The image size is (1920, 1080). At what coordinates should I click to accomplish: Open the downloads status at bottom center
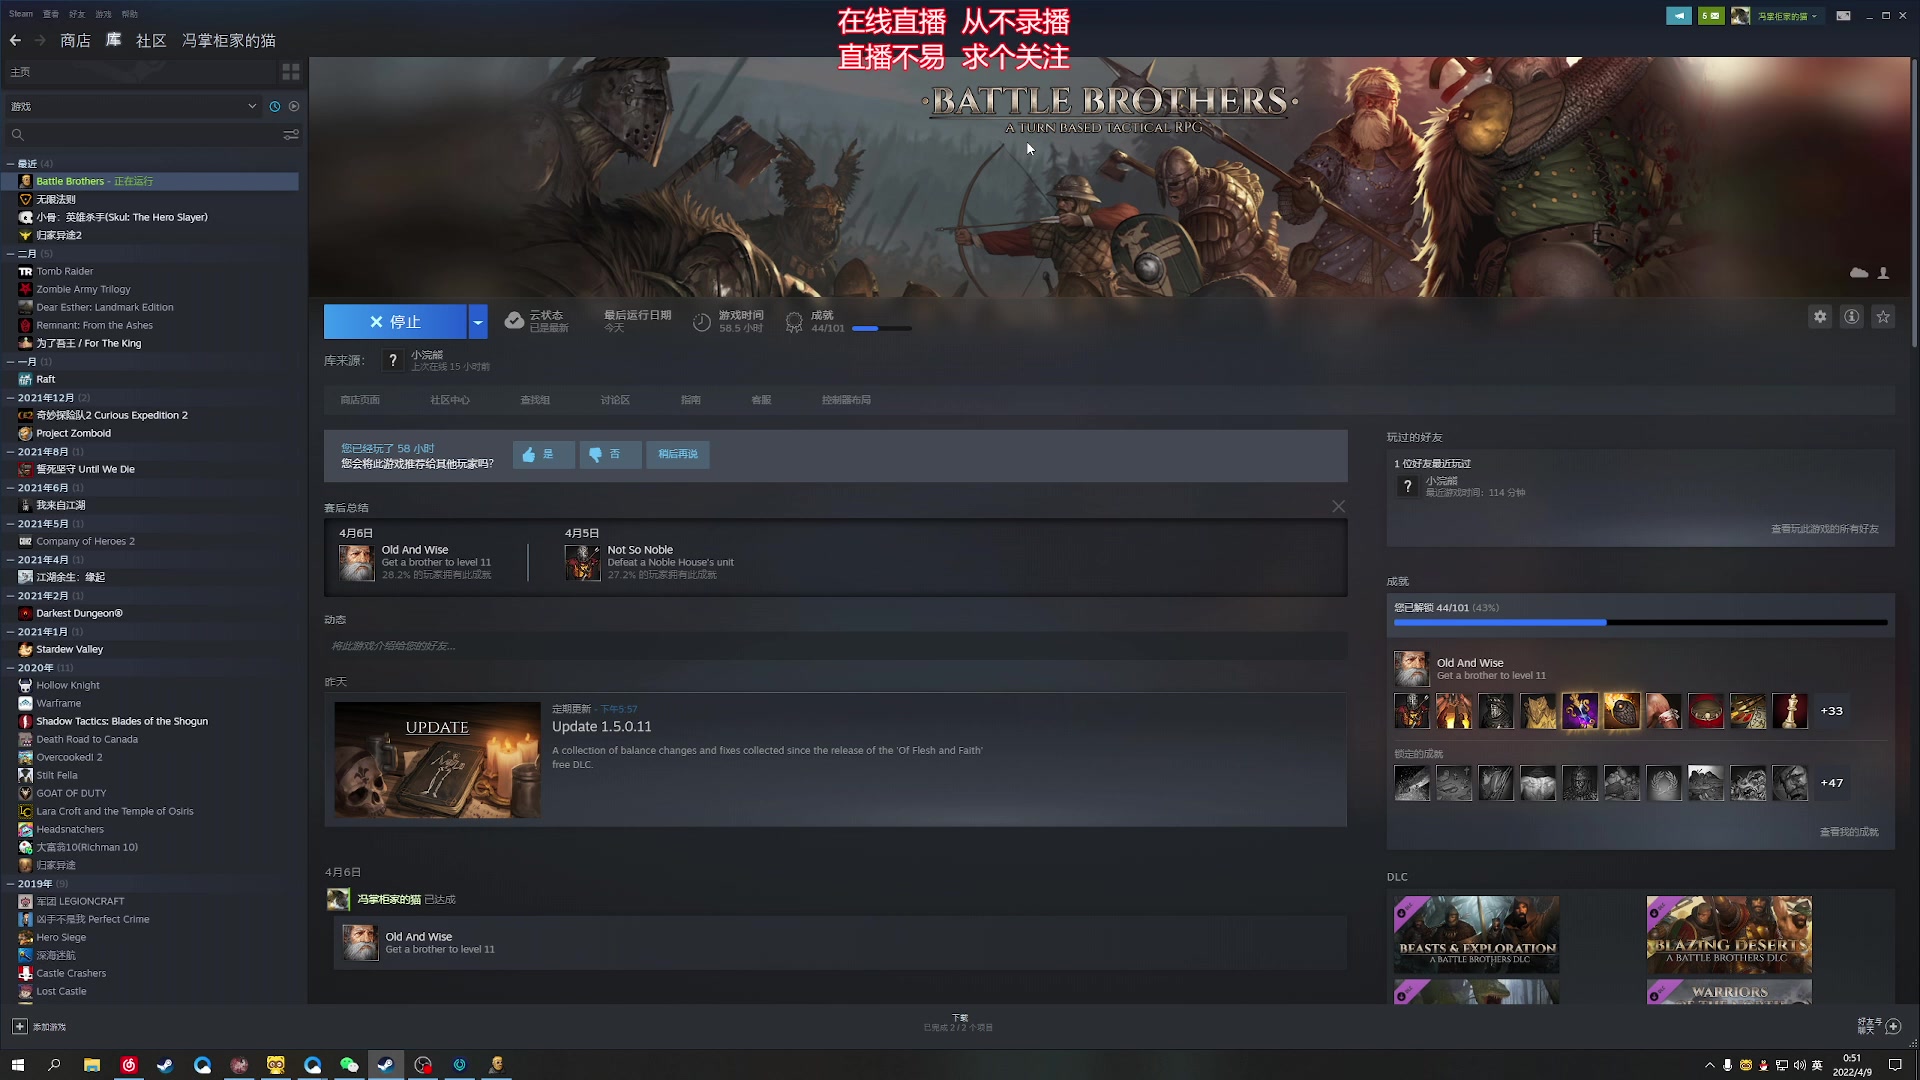pyautogui.click(x=958, y=1023)
